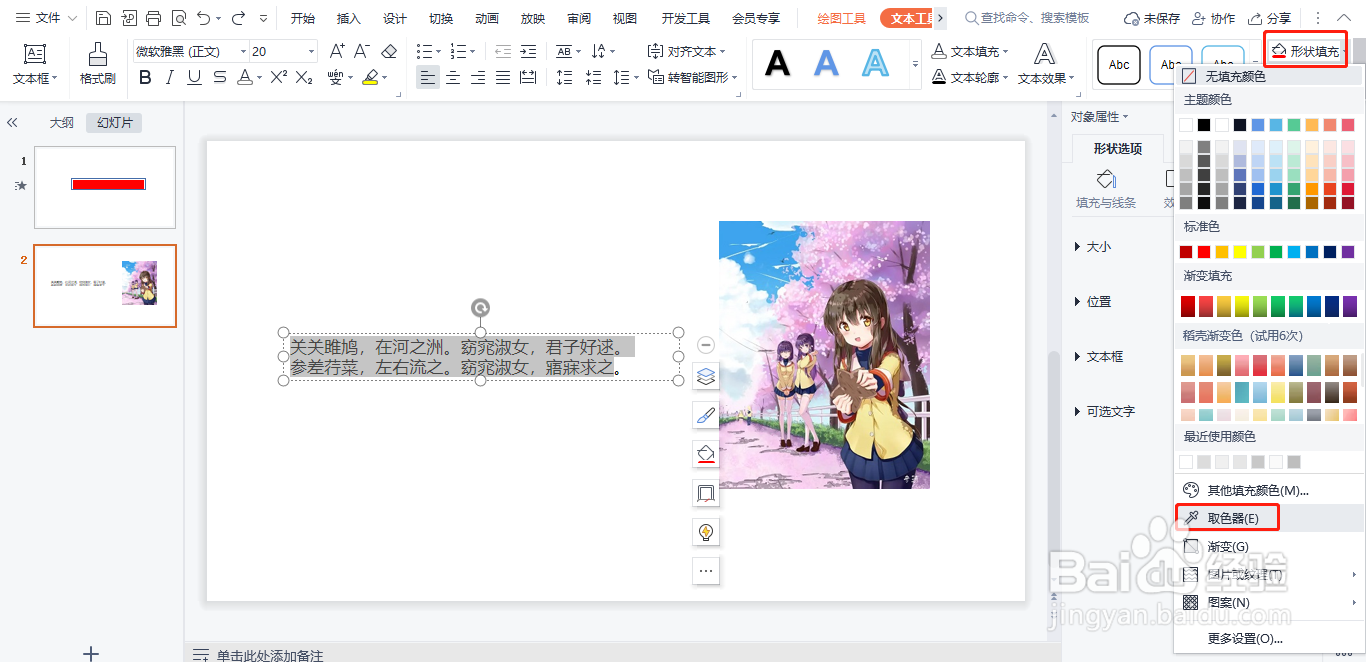Click the lightbulb suggestion icon
1366x662 pixels.
point(706,532)
